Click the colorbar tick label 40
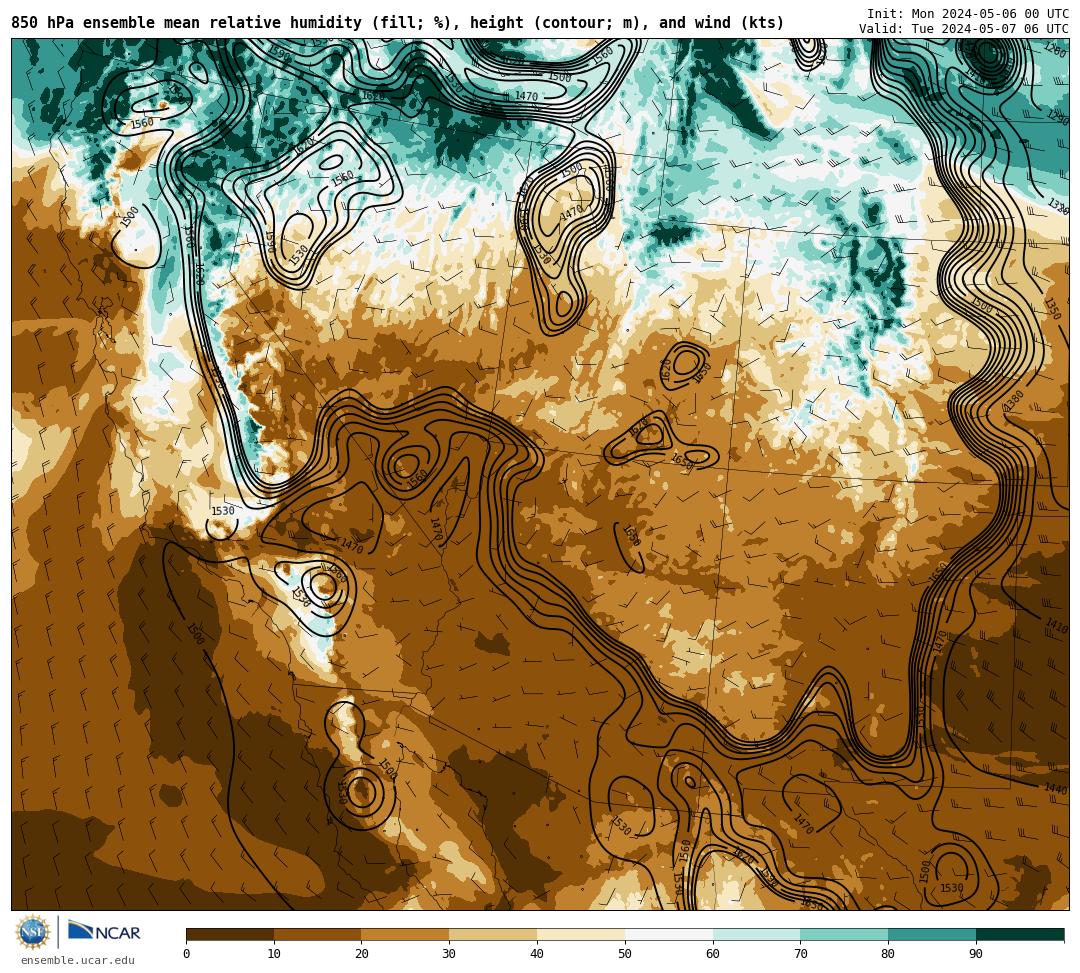The height and width of the screenshot is (973, 1080). [x=537, y=954]
